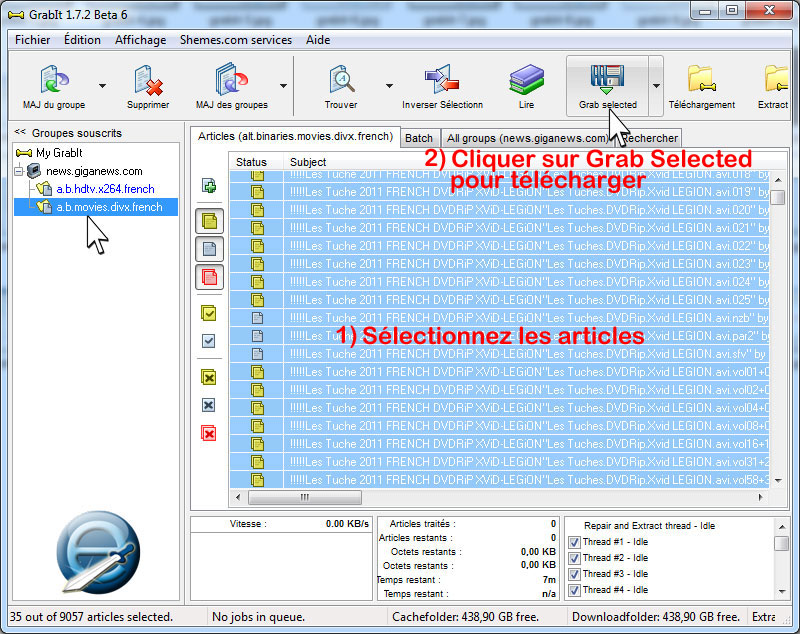The height and width of the screenshot is (634, 800).
Task: Select article row ending avi.par2
Action: tap(499, 336)
